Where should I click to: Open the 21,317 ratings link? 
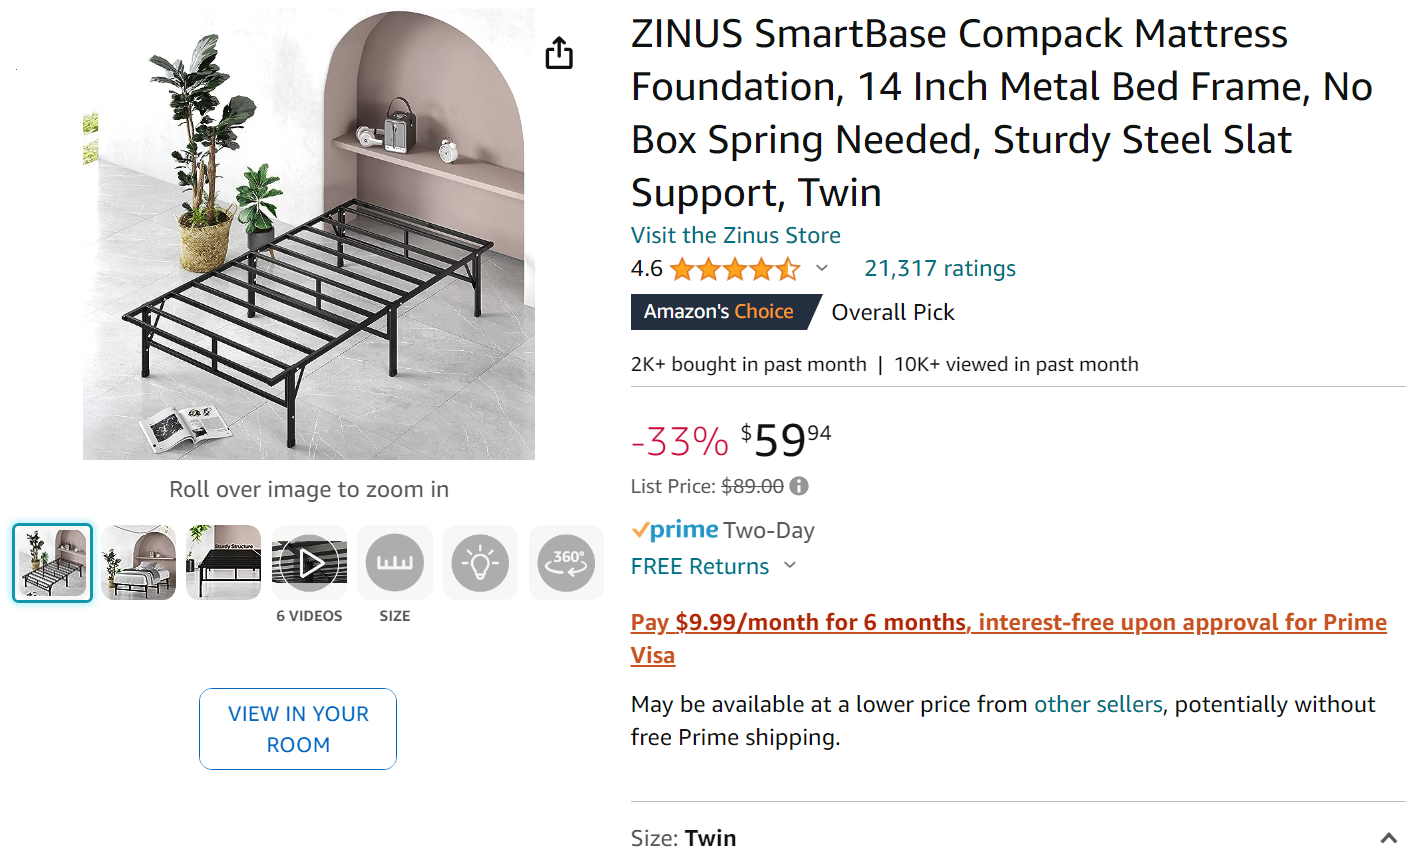pos(940,268)
